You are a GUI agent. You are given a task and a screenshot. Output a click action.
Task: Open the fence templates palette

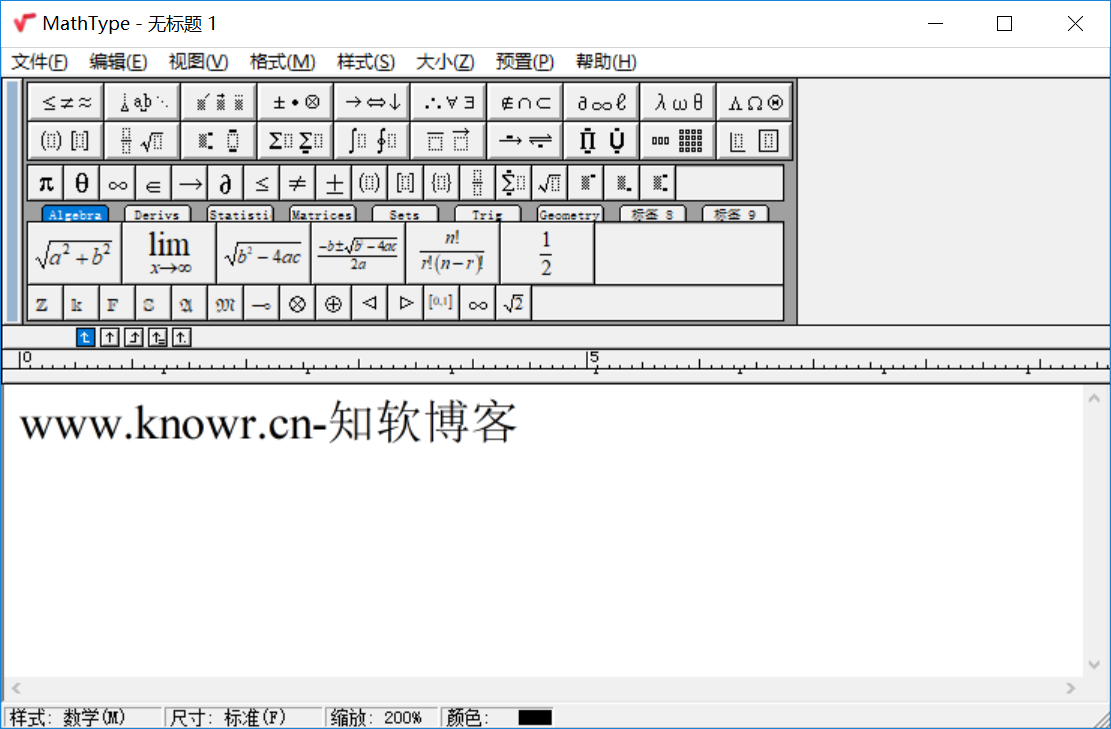click(67, 140)
